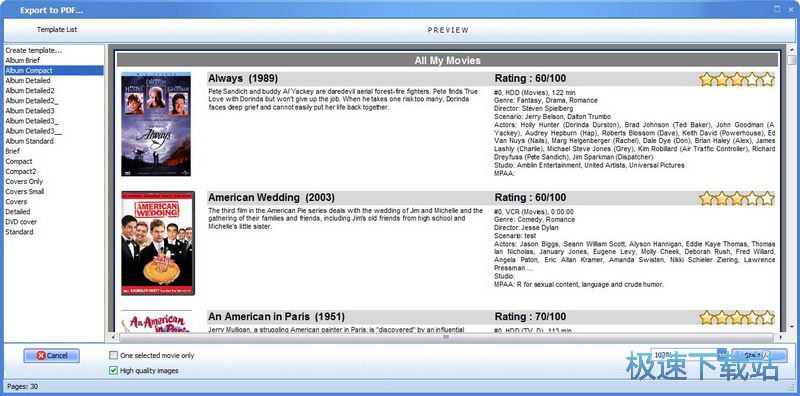Maximize the Export to PDF window
Image resolution: width=800 pixels, height=396 pixels.
point(777,9)
